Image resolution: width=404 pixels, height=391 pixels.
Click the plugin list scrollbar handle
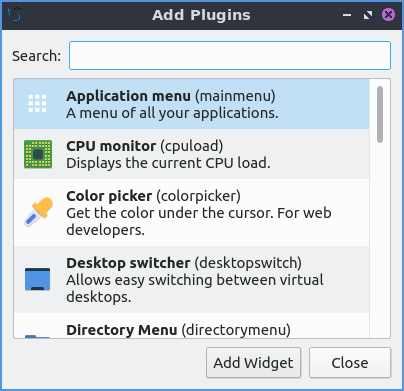tap(380, 114)
